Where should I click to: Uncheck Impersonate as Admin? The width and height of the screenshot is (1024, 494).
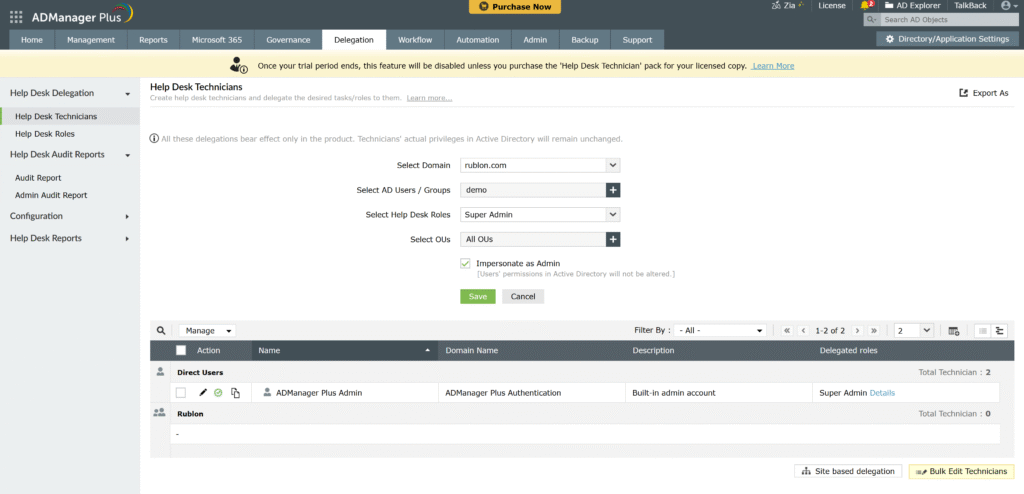coord(466,263)
